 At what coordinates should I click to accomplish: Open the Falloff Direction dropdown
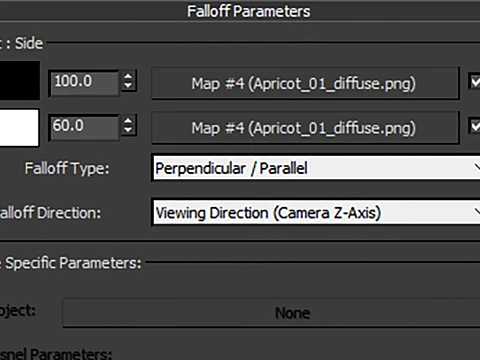[x=316, y=213]
